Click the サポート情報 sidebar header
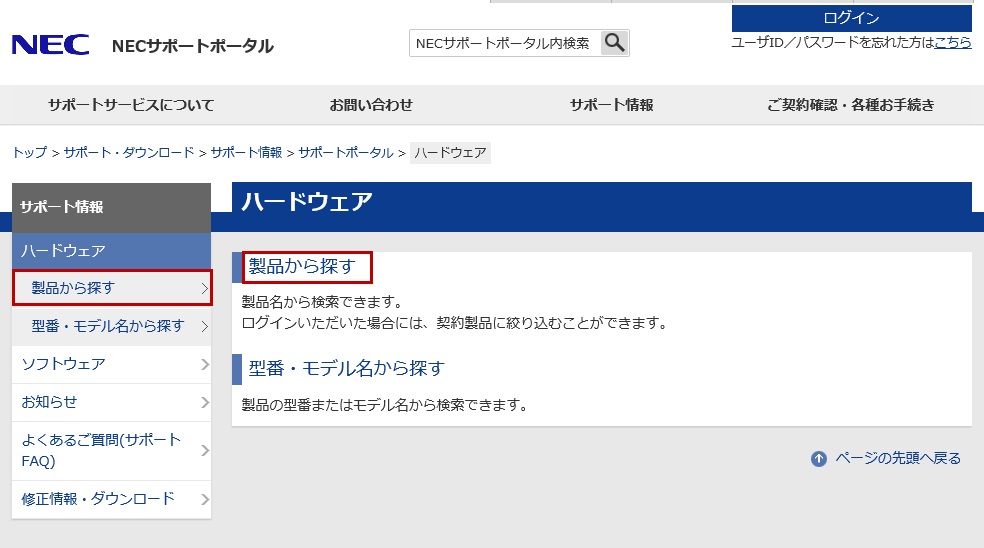Screen dimensions: 984x548 click(x=112, y=208)
